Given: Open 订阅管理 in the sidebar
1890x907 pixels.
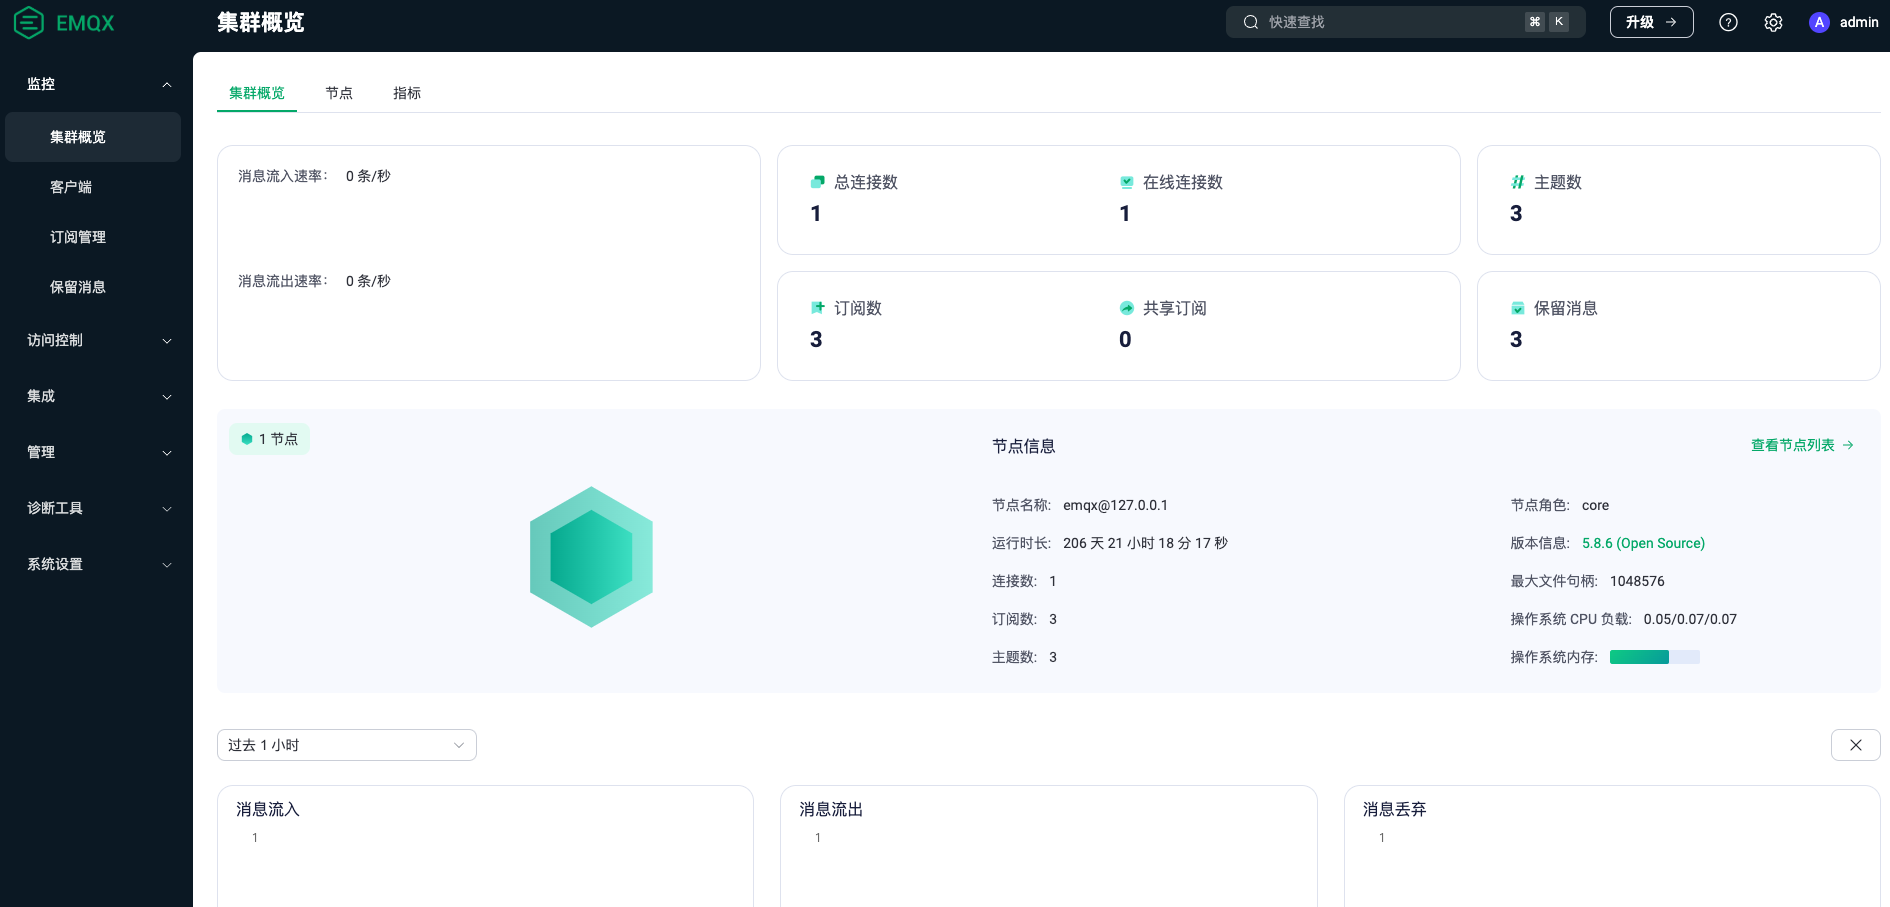Looking at the screenshot, I should click(x=93, y=237).
